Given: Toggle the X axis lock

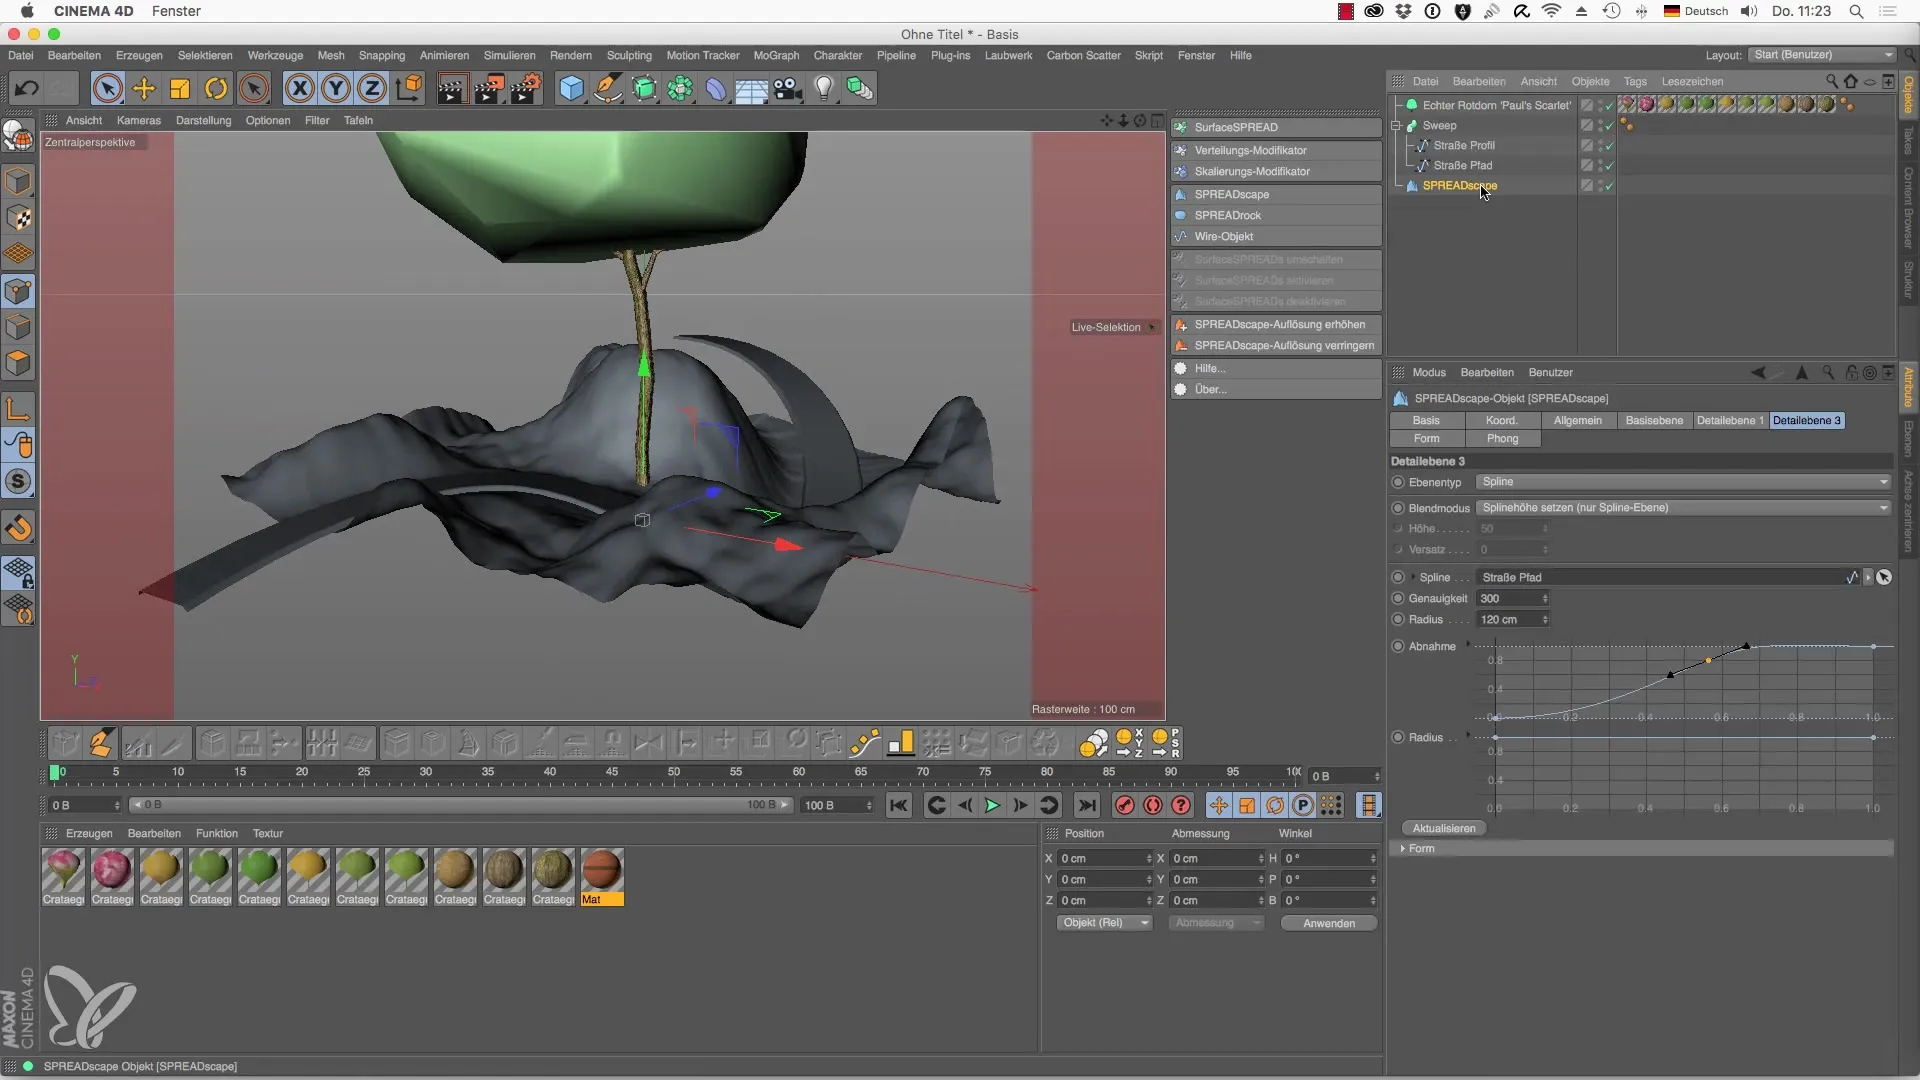Looking at the screenshot, I should tap(299, 88).
